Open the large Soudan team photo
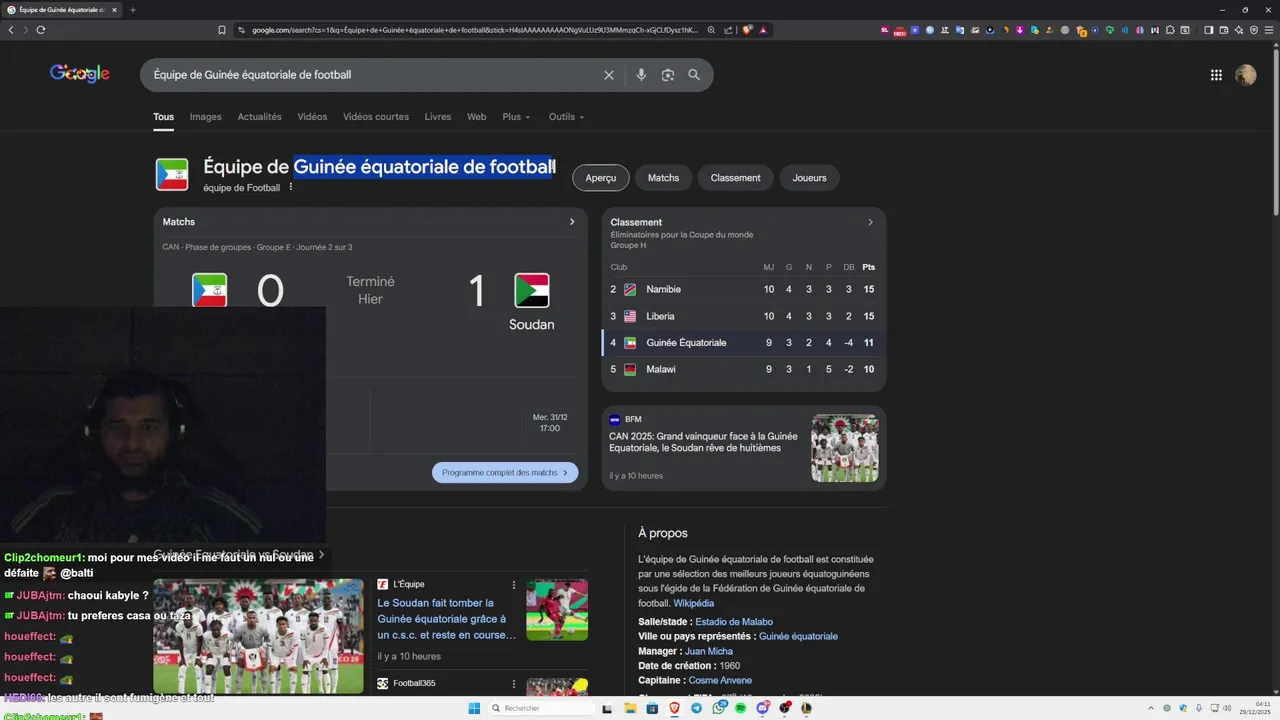Image resolution: width=1280 pixels, height=720 pixels. coord(258,636)
